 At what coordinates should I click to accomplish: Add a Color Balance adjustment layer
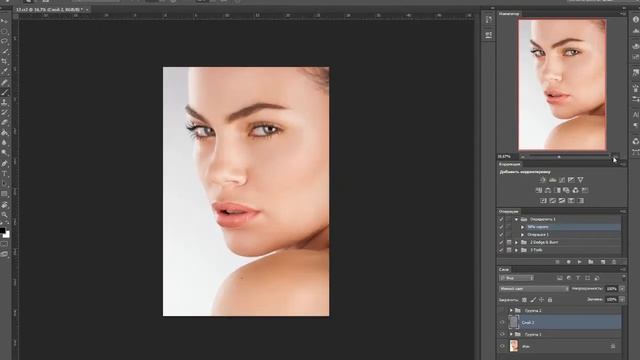548,191
